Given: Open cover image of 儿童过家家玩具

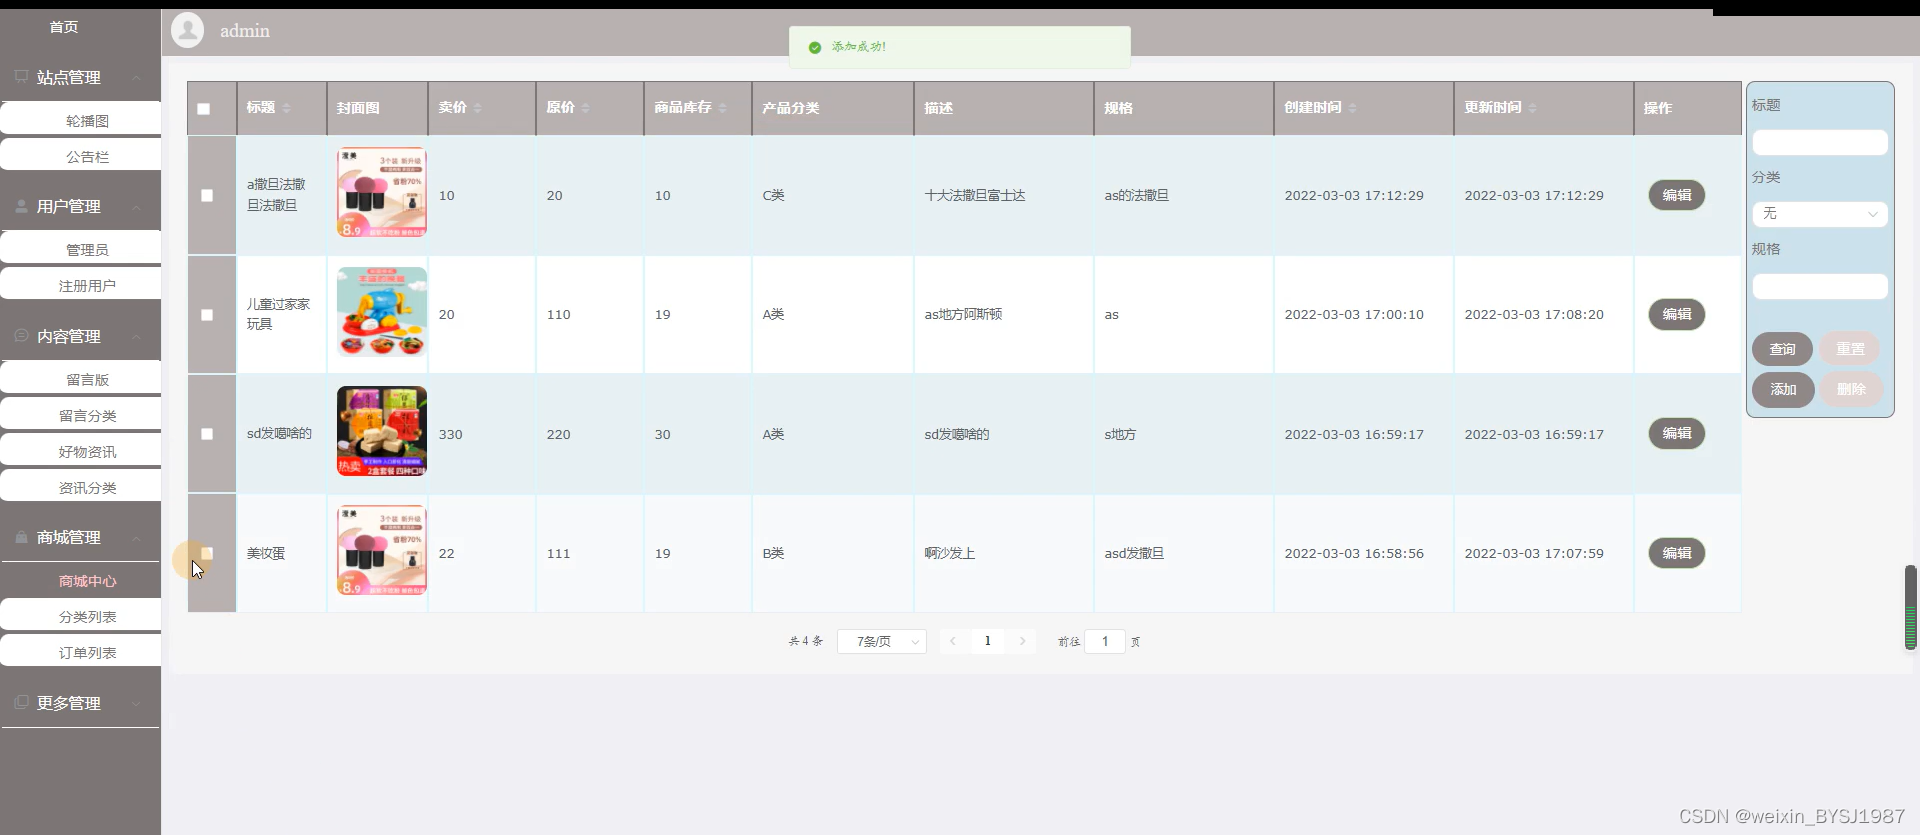Looking at the screenshot, I should coord(382,311).
